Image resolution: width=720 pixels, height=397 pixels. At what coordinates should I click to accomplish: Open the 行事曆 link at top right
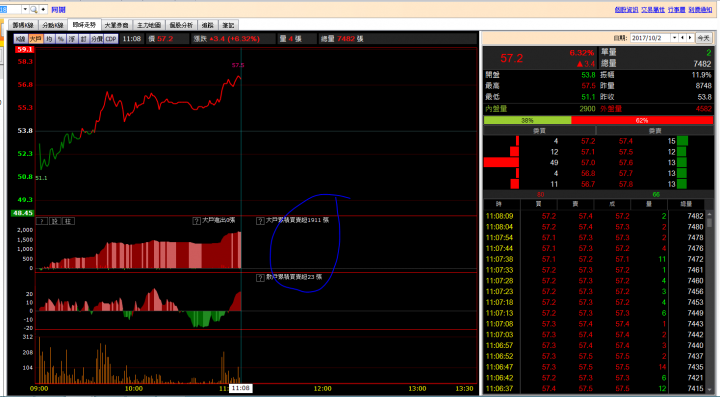click(x=676, y=10)
